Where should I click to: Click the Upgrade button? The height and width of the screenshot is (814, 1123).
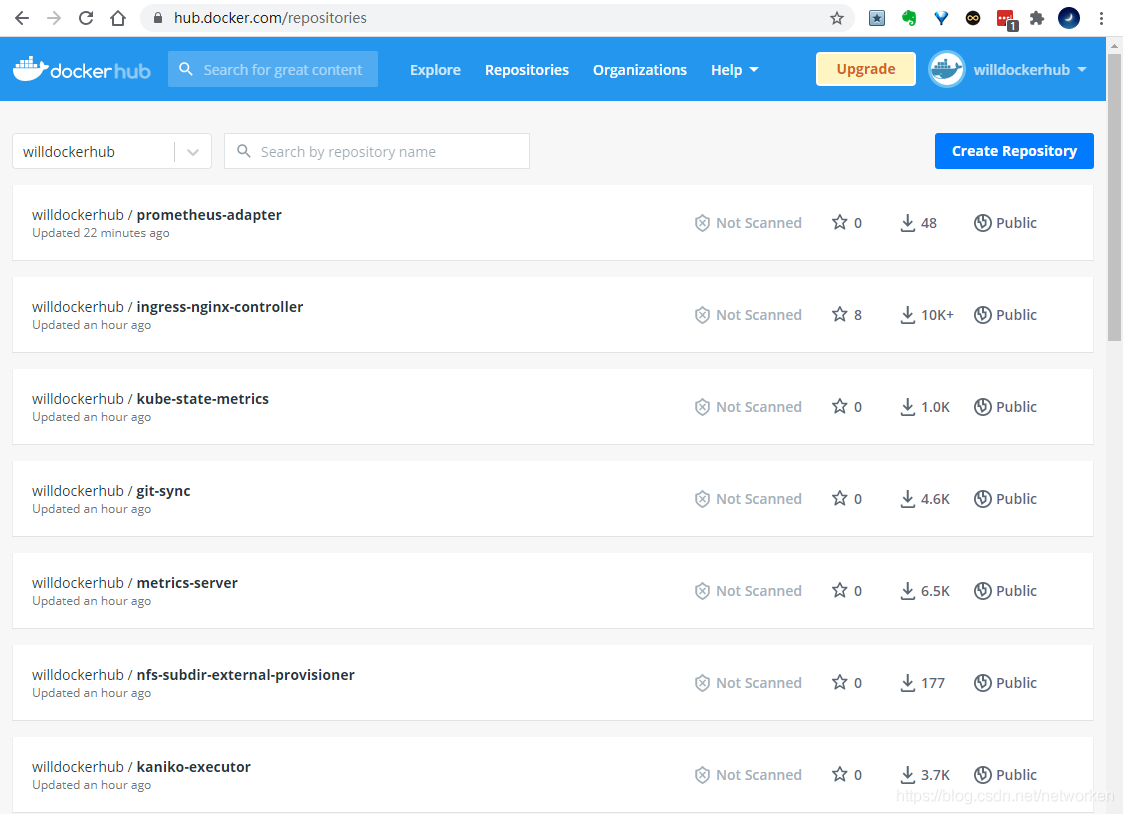click(x=865, y=69)
